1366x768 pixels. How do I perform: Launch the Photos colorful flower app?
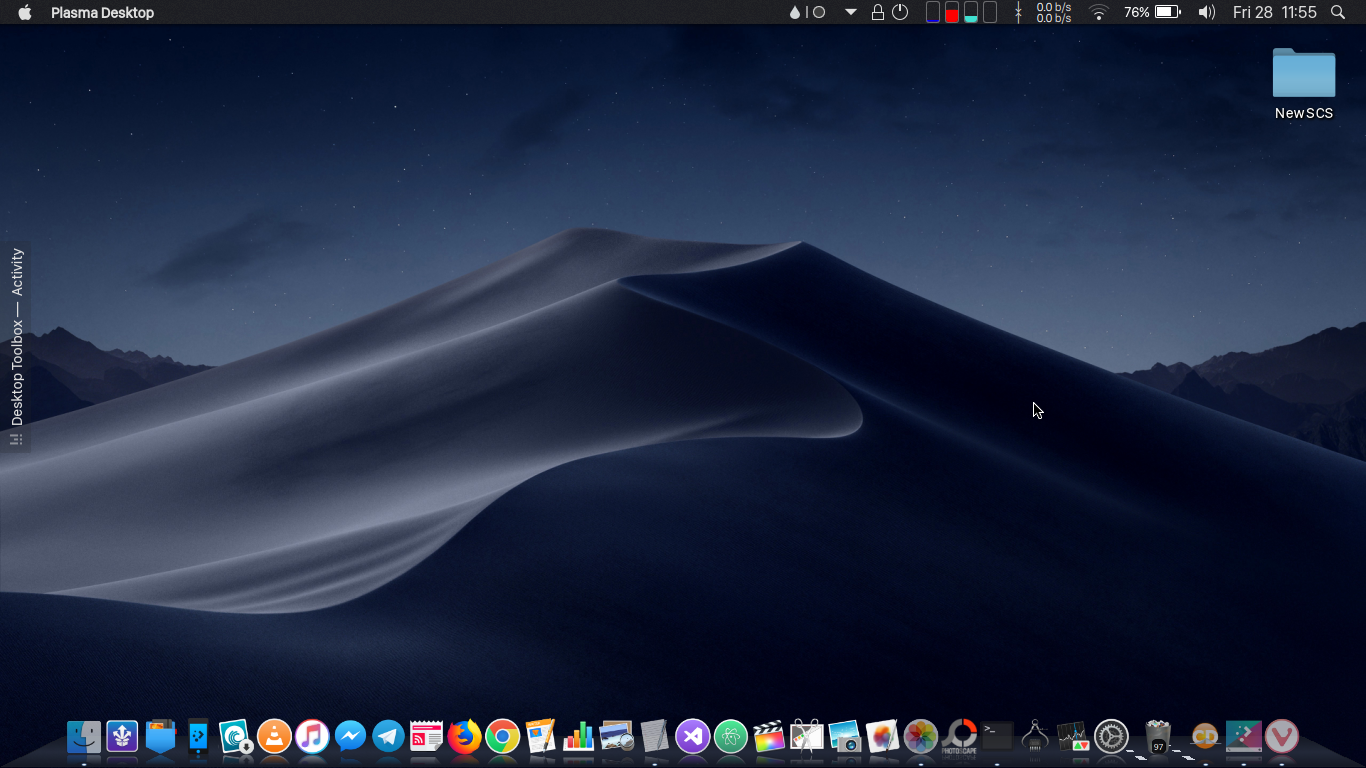click(x=920, y=737)
